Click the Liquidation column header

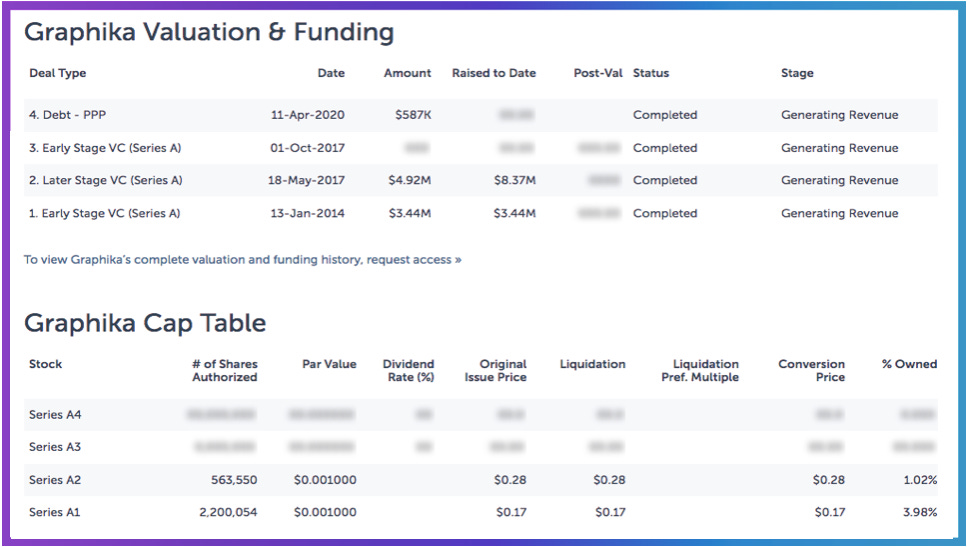click(x=593, y=364)
